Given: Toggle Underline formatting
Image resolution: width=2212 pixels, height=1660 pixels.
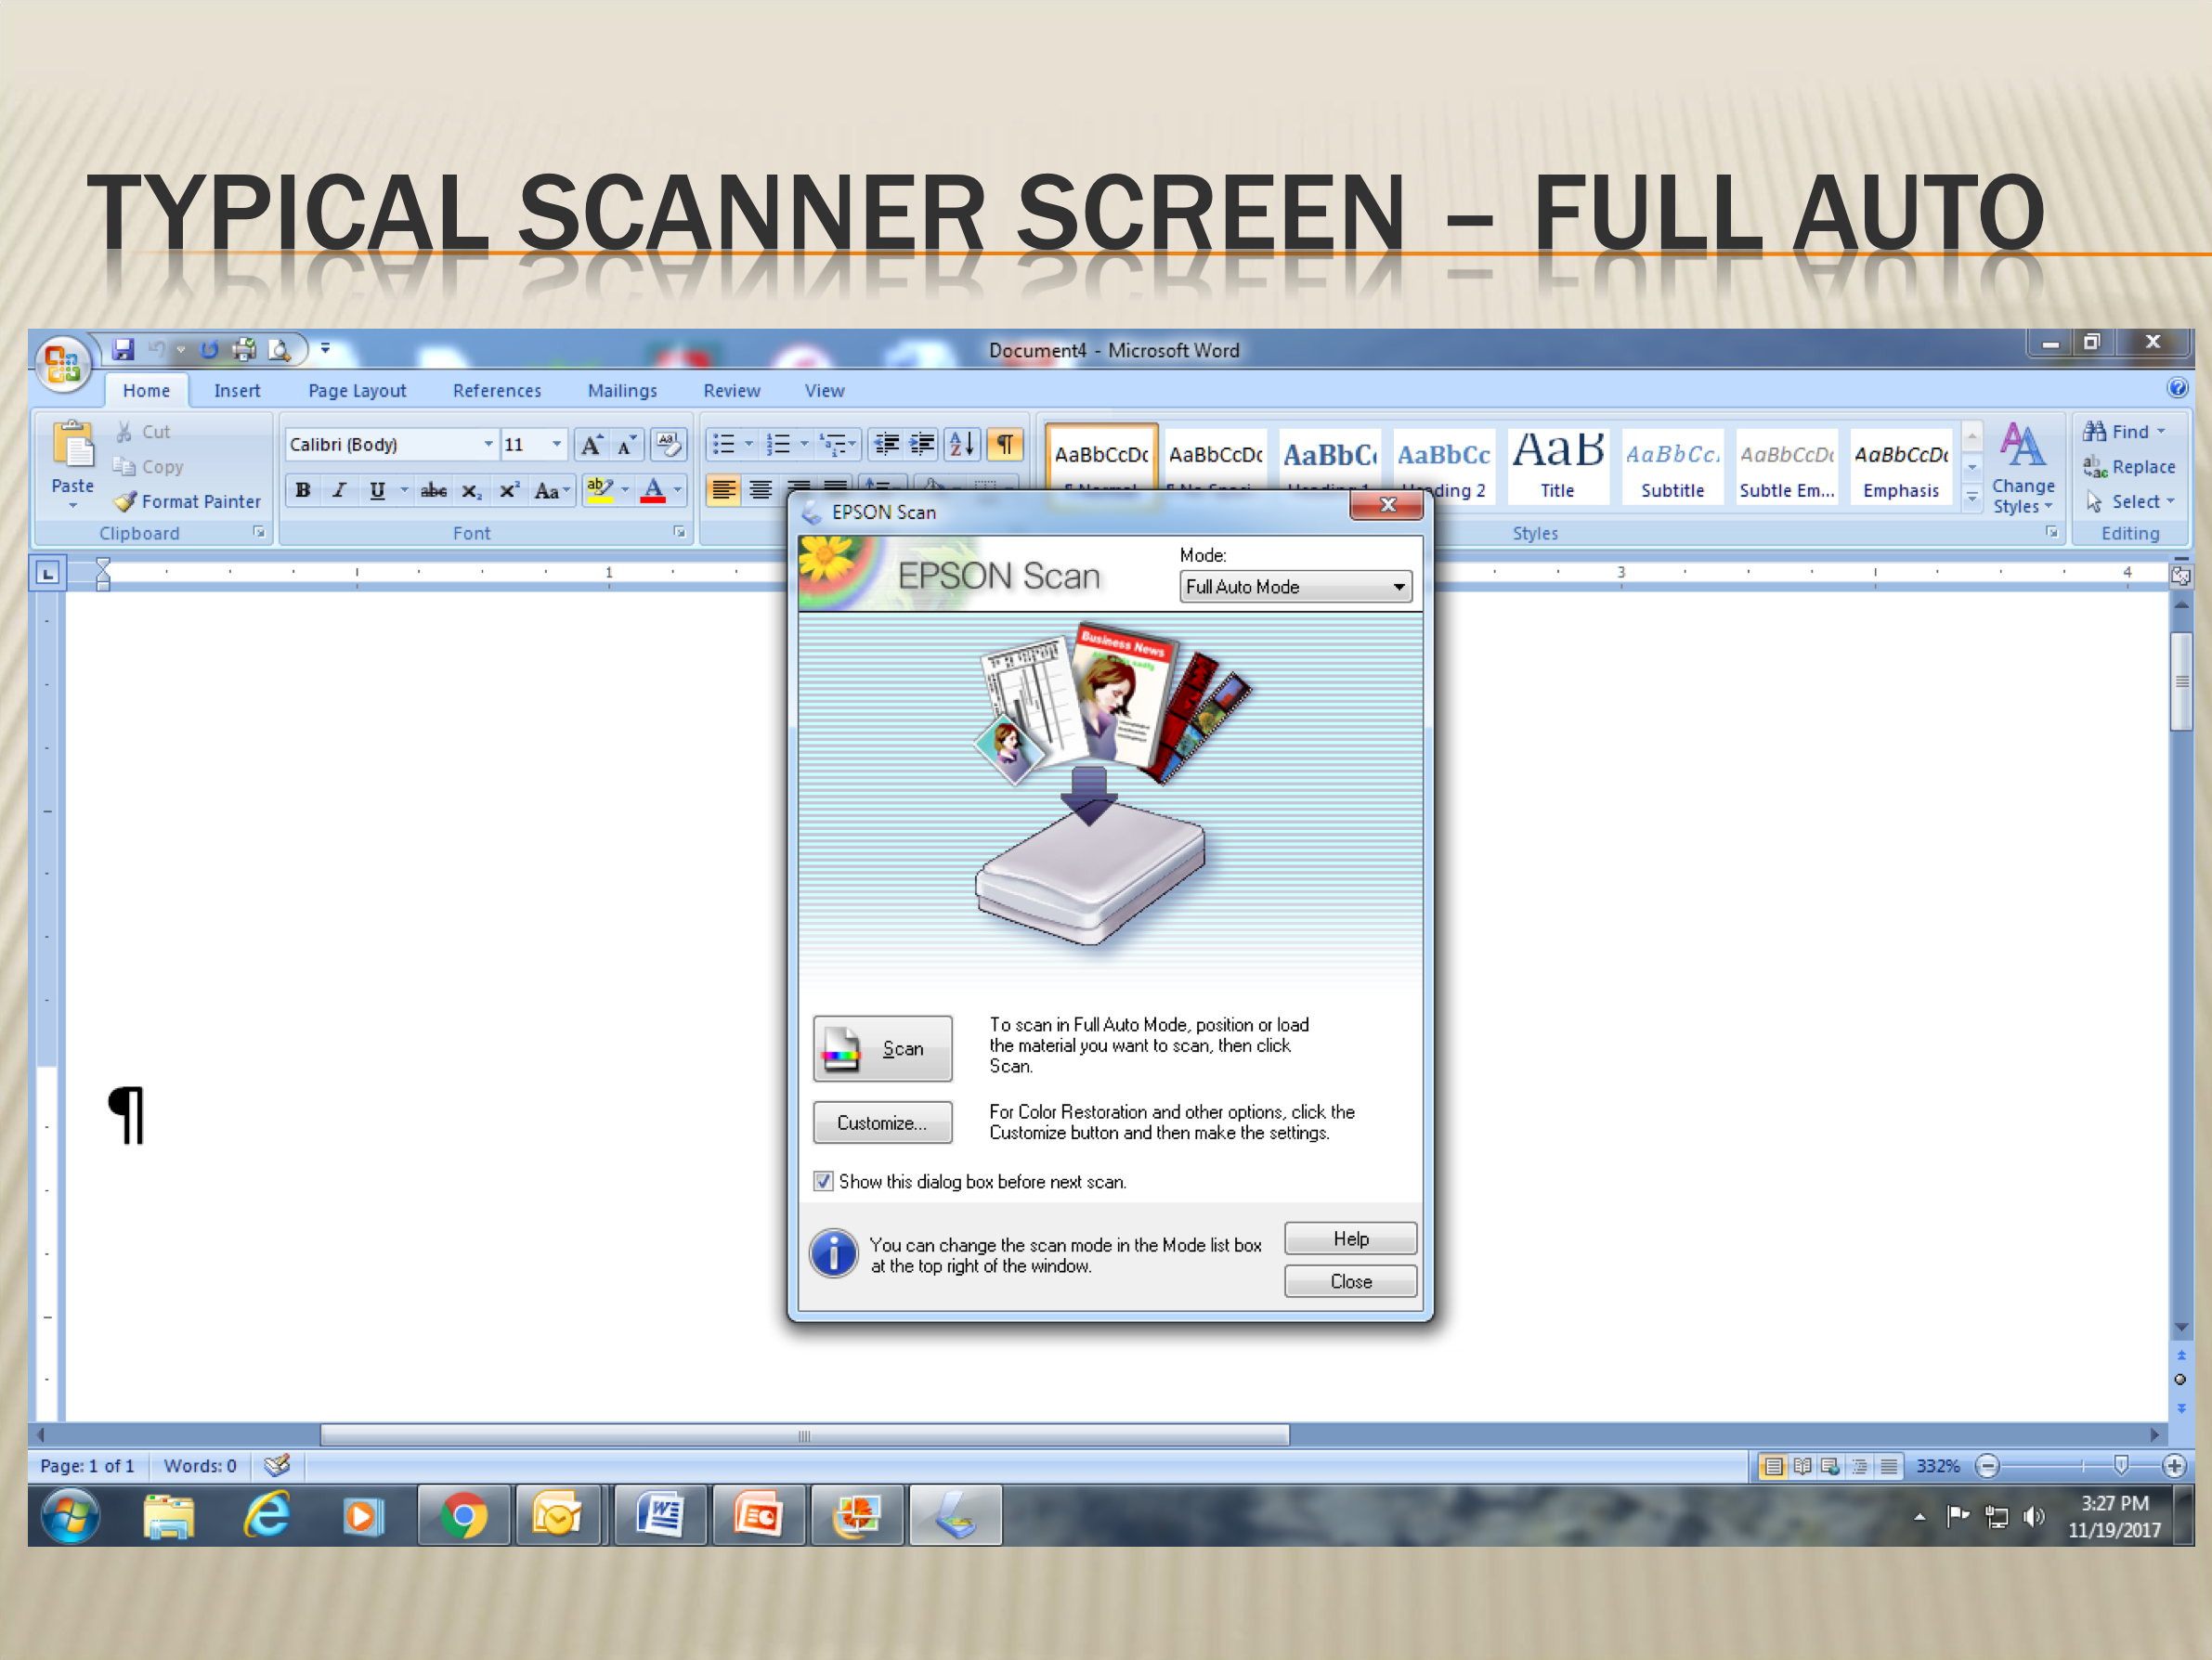Looking at the screenshot, I should pyautogui.click(x=377, y=490).
